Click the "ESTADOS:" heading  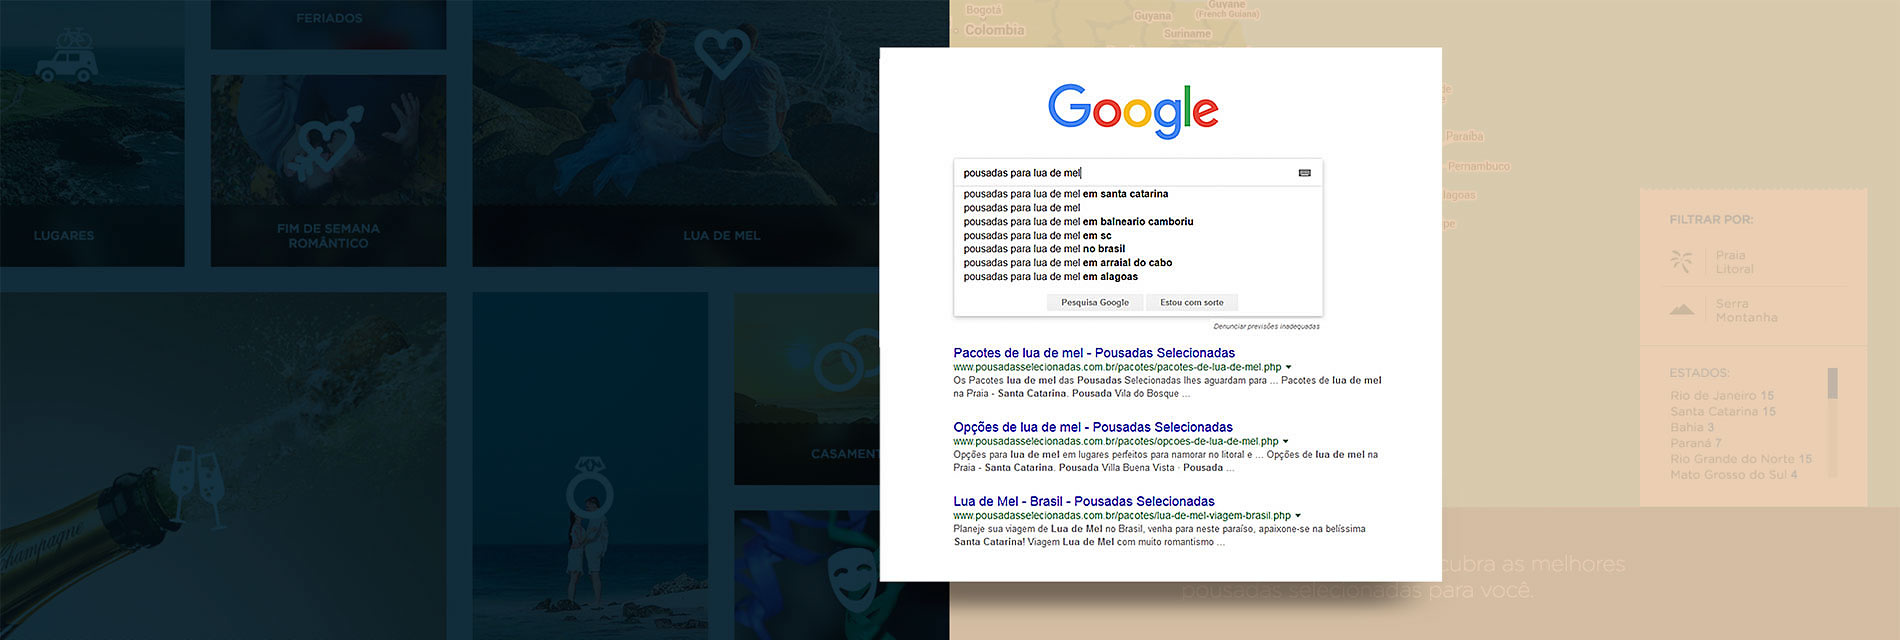tap(1699, 373)
